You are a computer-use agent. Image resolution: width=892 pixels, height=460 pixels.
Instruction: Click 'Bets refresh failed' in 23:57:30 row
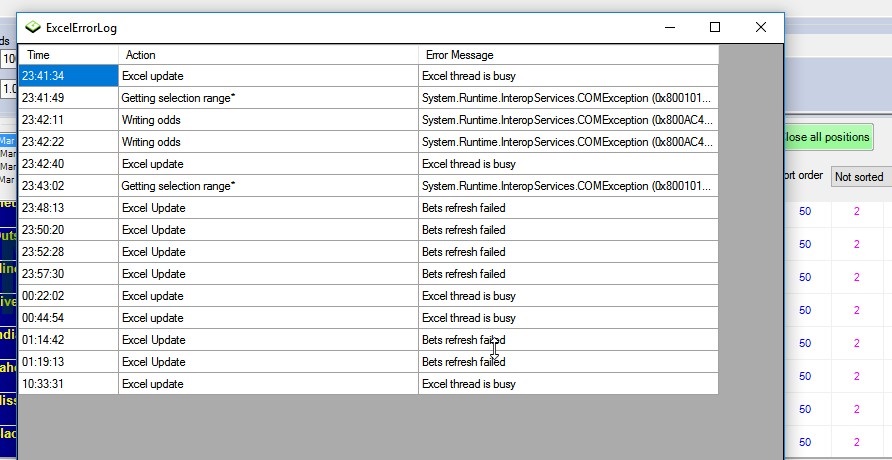pos(464,274)
